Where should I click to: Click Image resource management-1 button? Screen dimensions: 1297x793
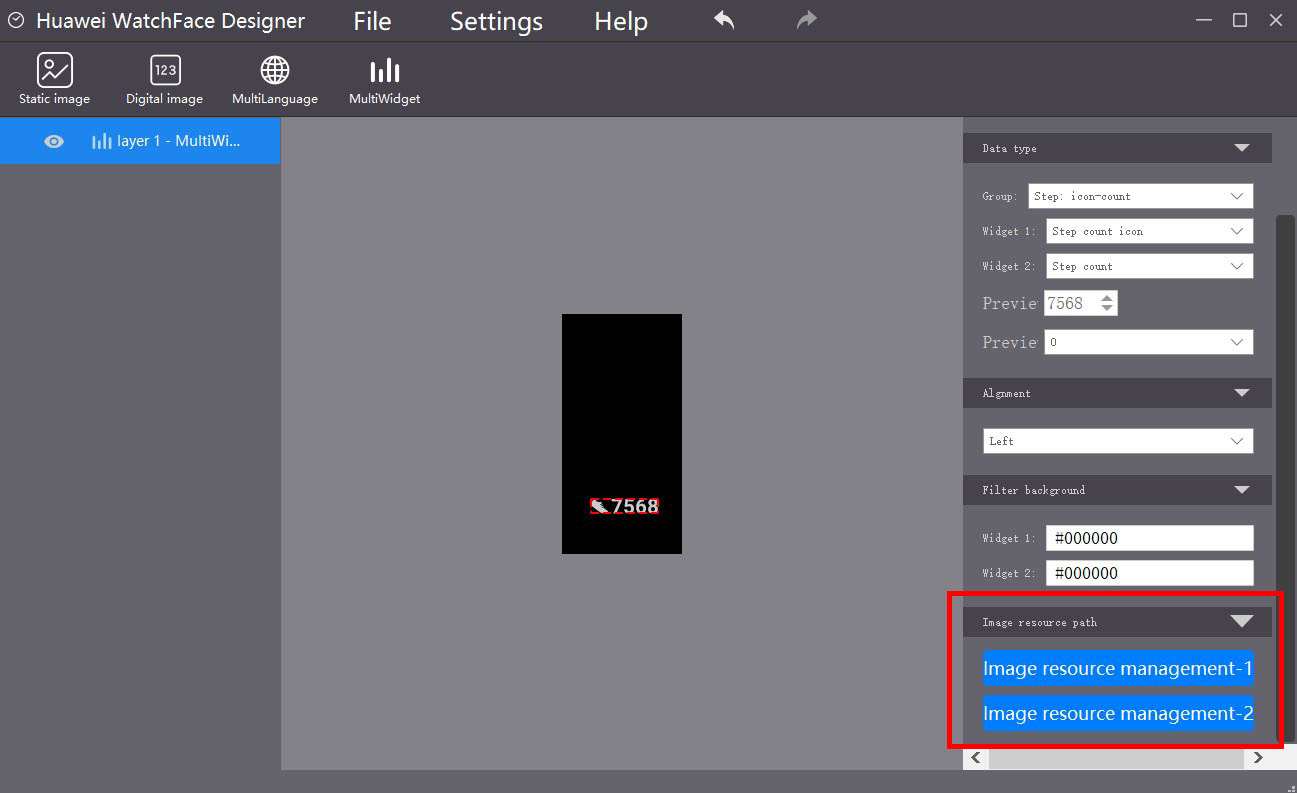(1118, 668)
